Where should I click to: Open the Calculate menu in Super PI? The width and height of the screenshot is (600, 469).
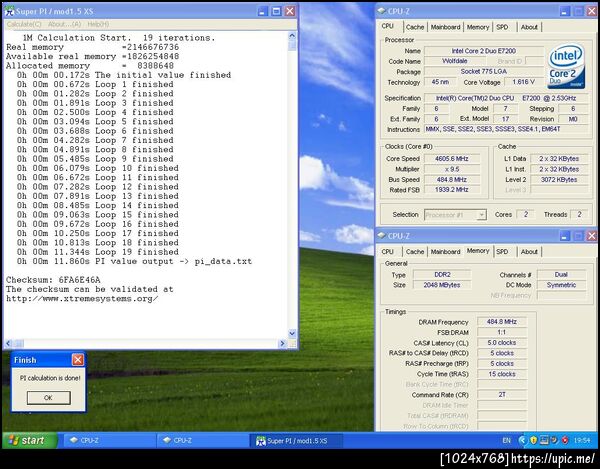(x=24, y=24)
